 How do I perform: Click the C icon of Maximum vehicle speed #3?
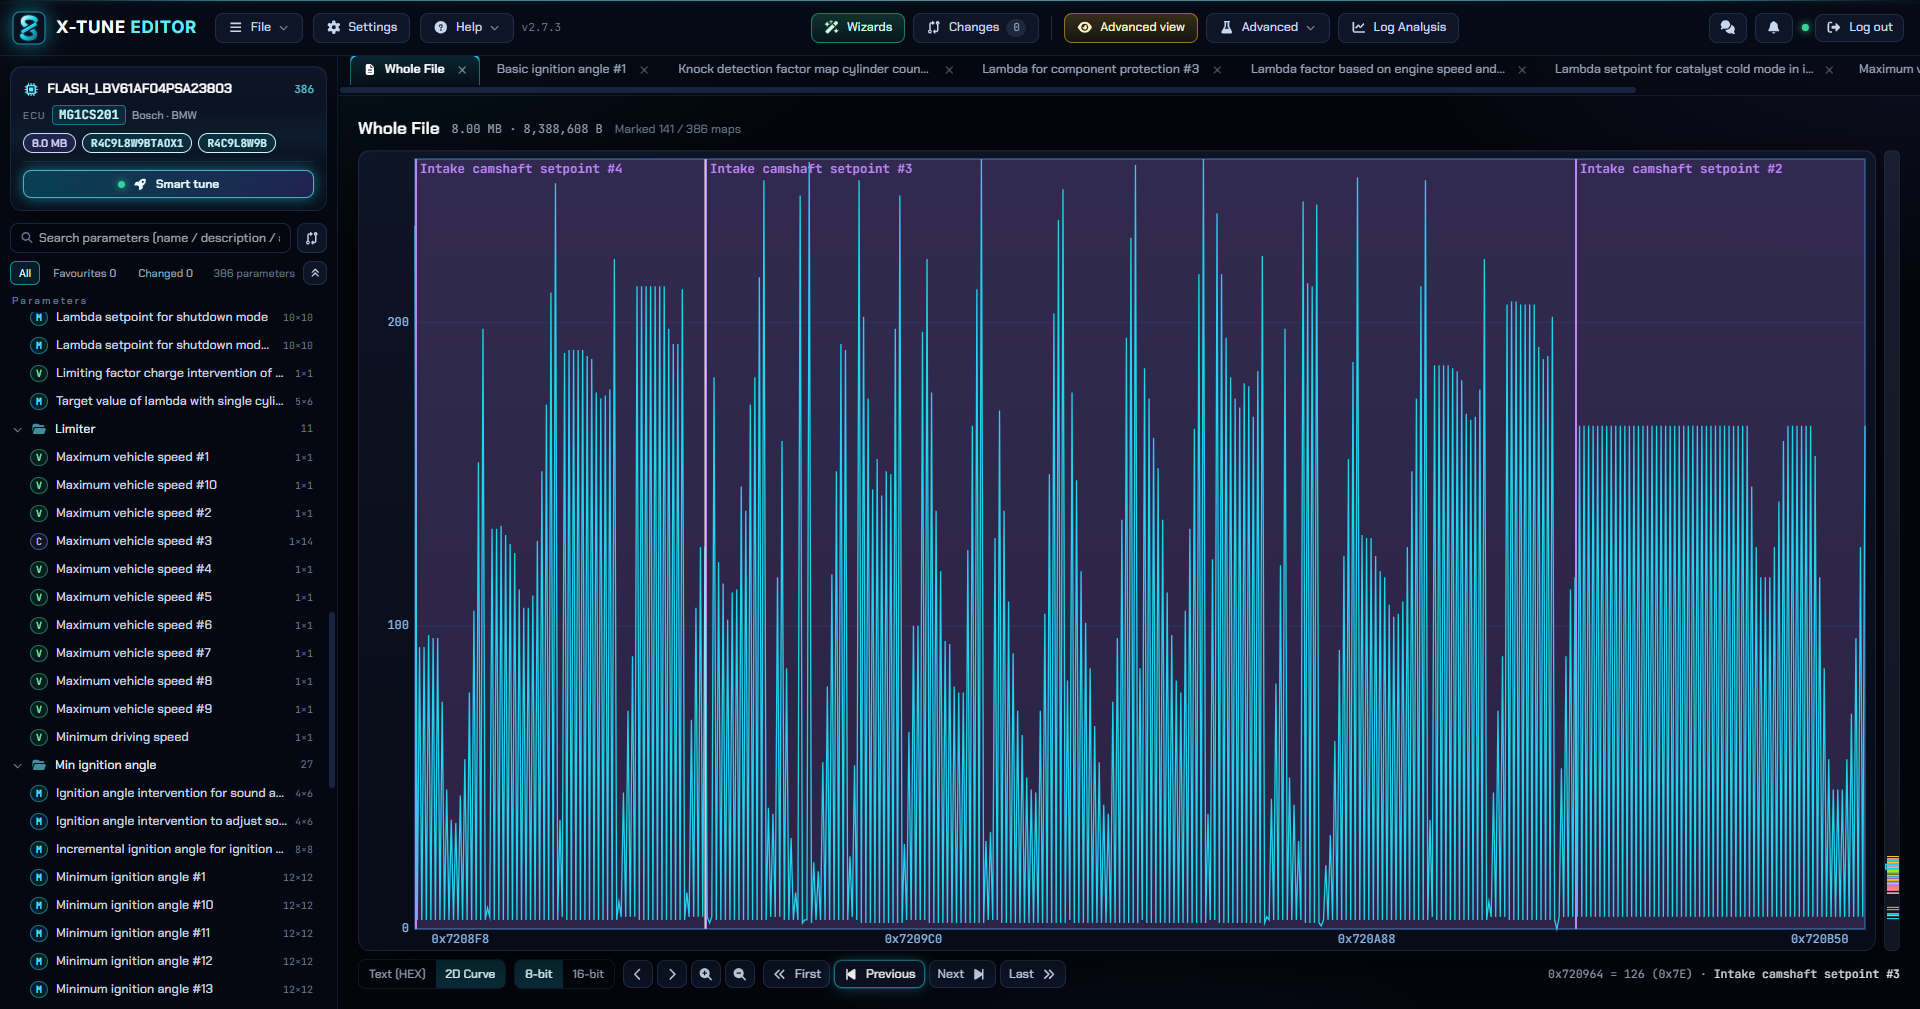point(39,541)
